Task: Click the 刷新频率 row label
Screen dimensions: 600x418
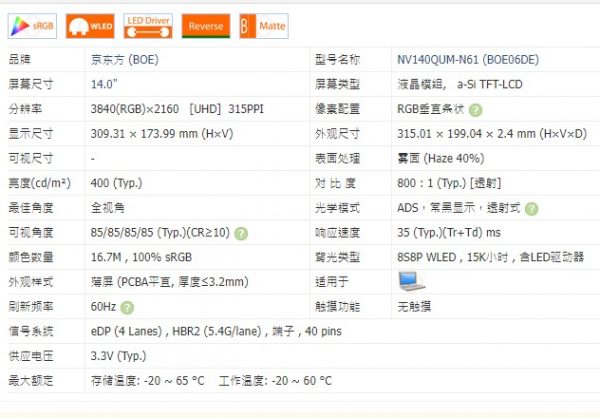Action: [x=31, y=307]
